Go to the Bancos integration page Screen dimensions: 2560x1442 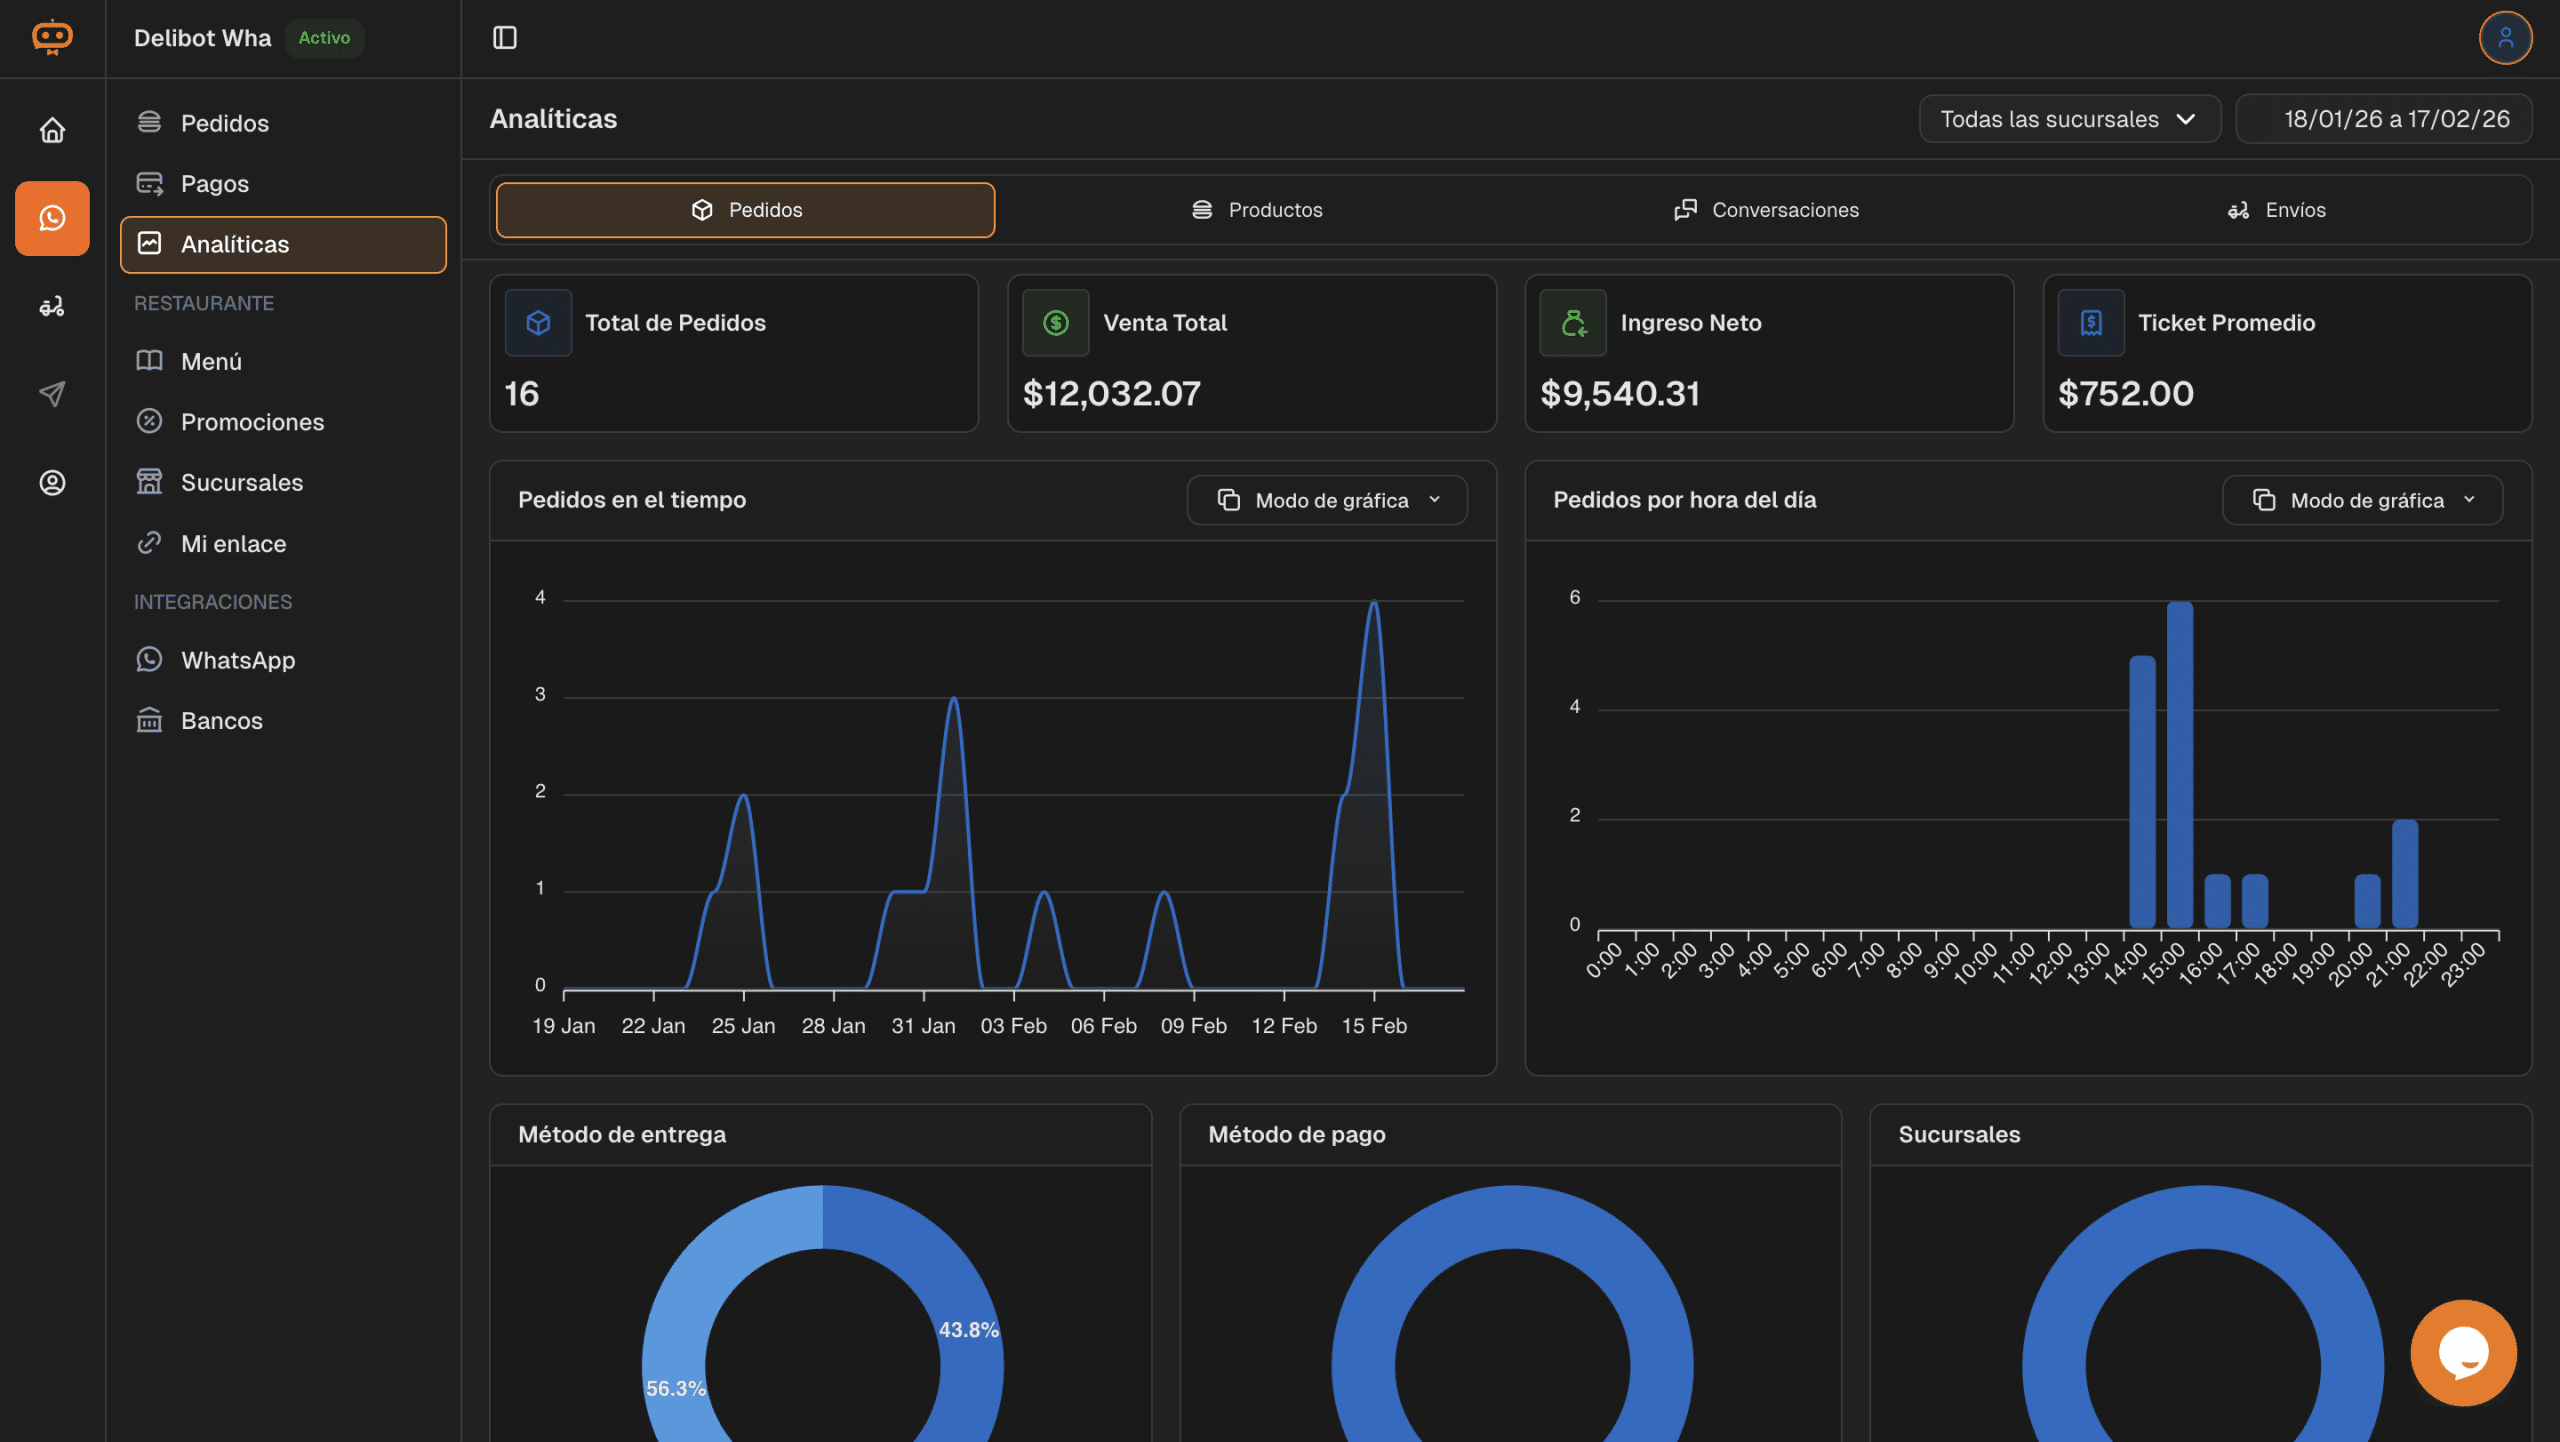point(221,721)
